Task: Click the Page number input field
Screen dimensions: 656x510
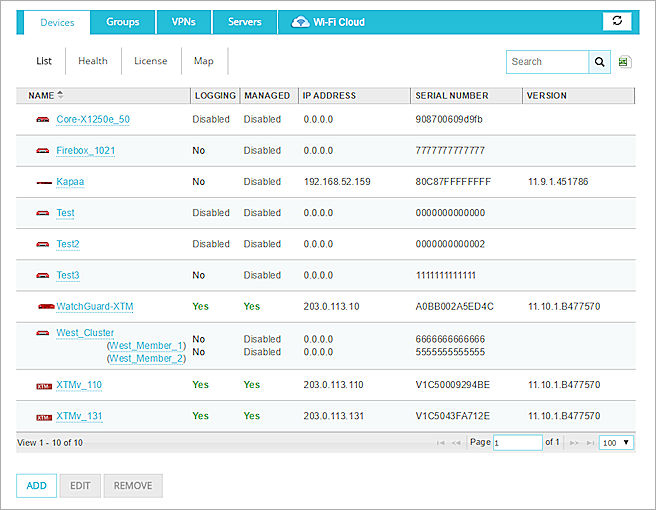Action: pos(517,442)
